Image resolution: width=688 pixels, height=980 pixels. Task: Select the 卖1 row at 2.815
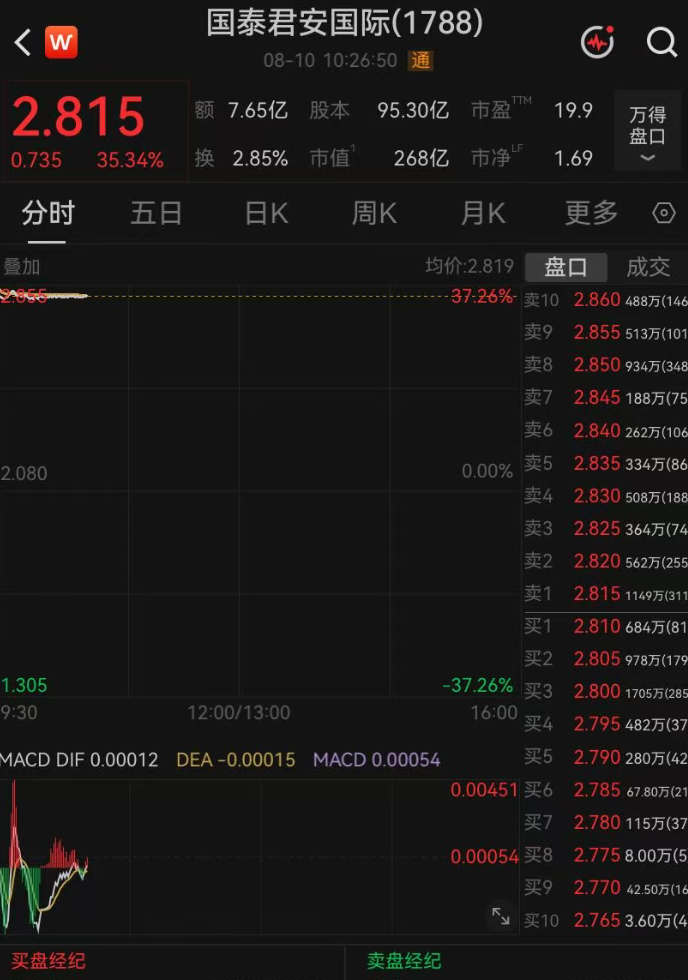605,593
